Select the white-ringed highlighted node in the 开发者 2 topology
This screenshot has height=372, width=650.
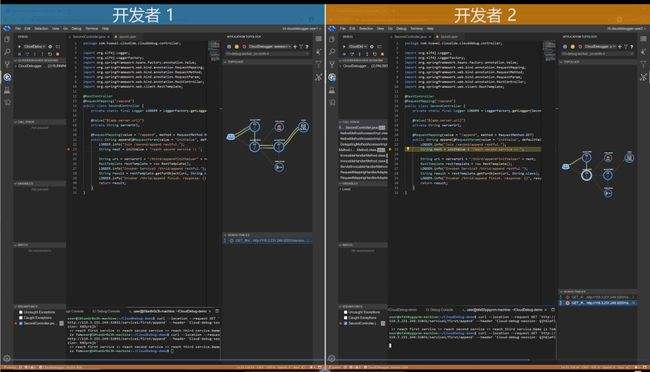click(586, 175)
